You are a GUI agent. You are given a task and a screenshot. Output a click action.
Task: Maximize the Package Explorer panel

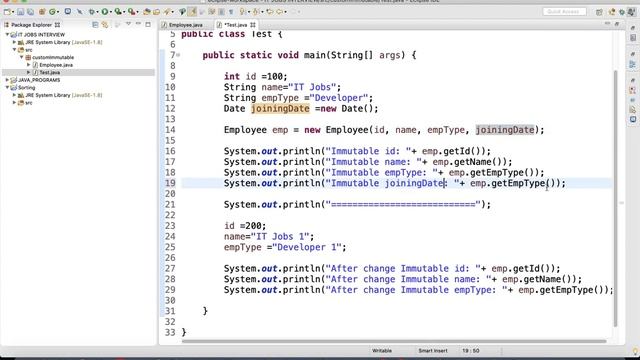[x=148, y=24]
